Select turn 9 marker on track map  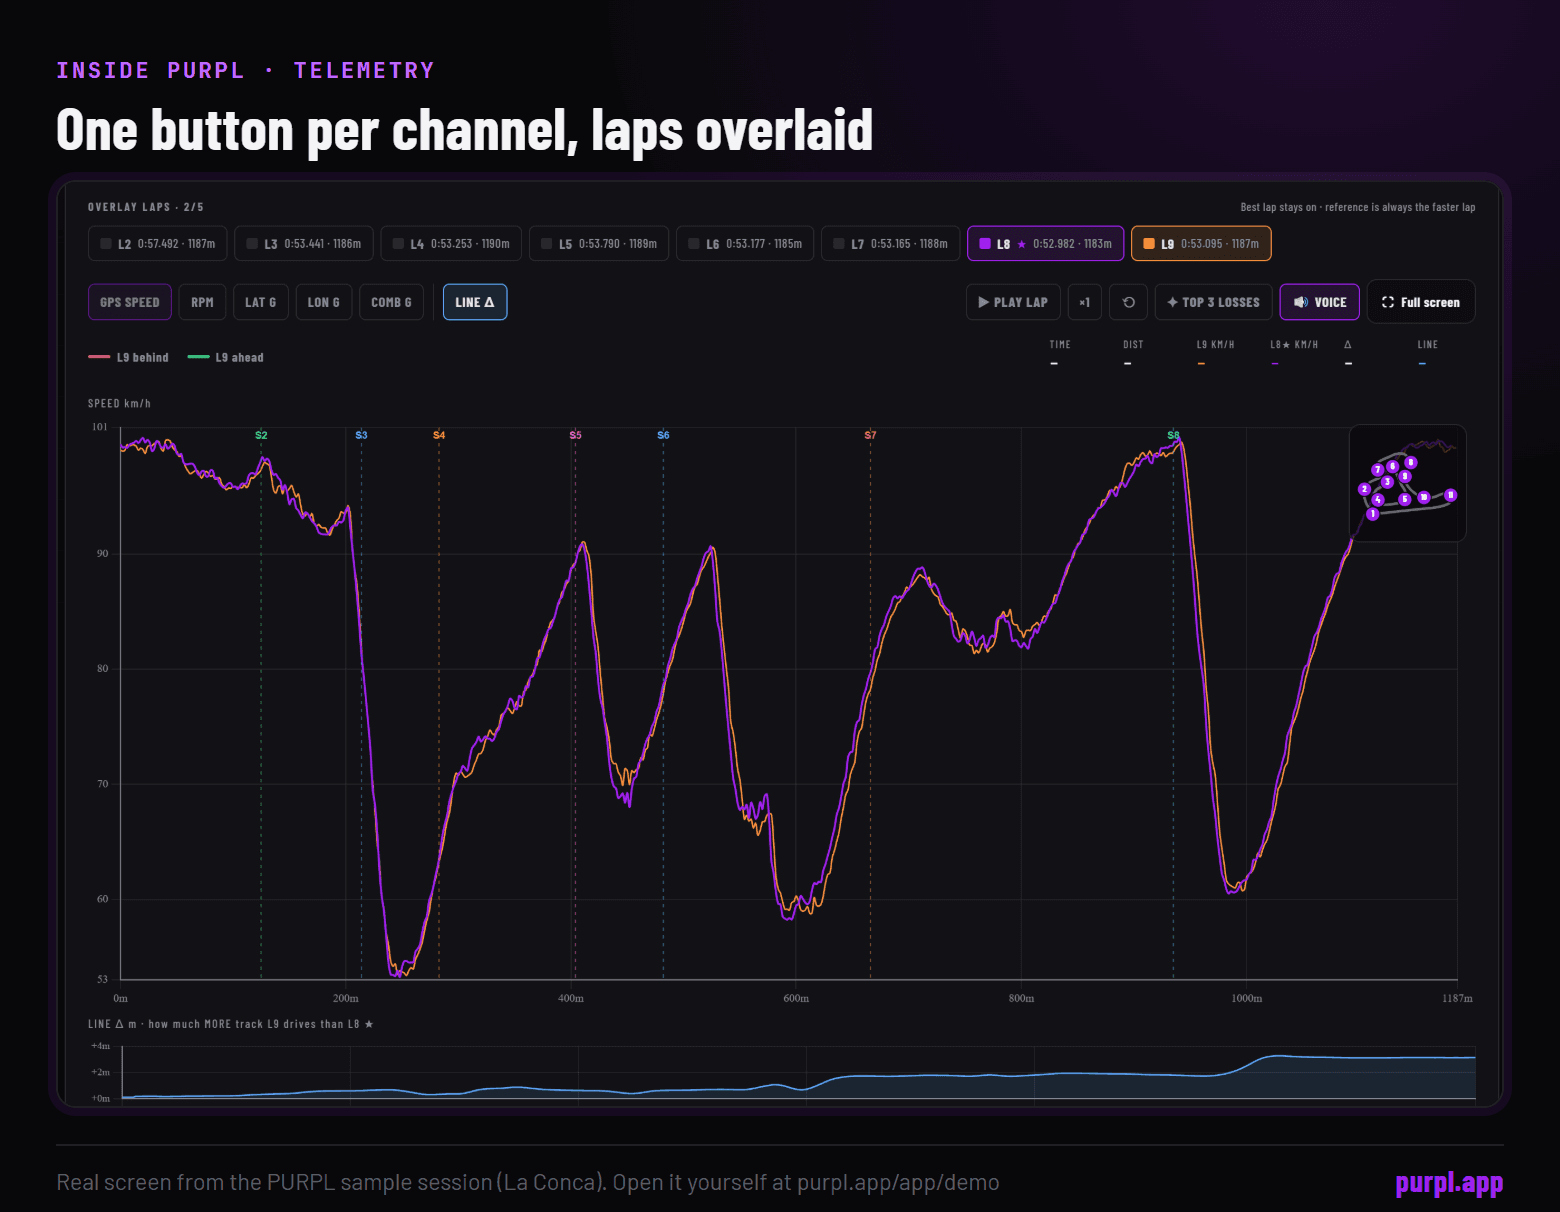pos(1405,476)
